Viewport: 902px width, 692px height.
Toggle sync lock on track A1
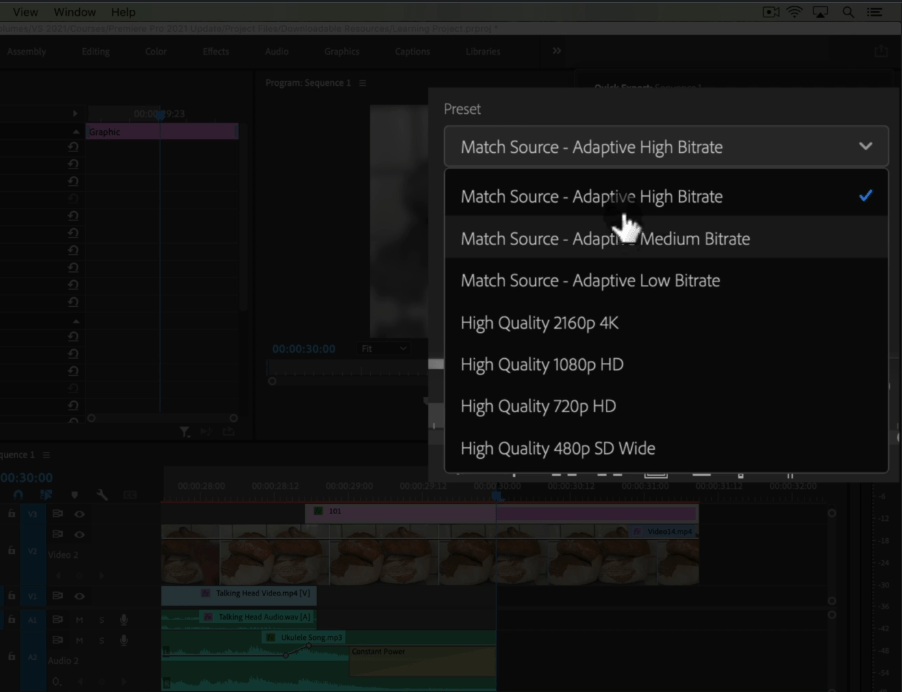pyautogui.click(x=58, y=620)
